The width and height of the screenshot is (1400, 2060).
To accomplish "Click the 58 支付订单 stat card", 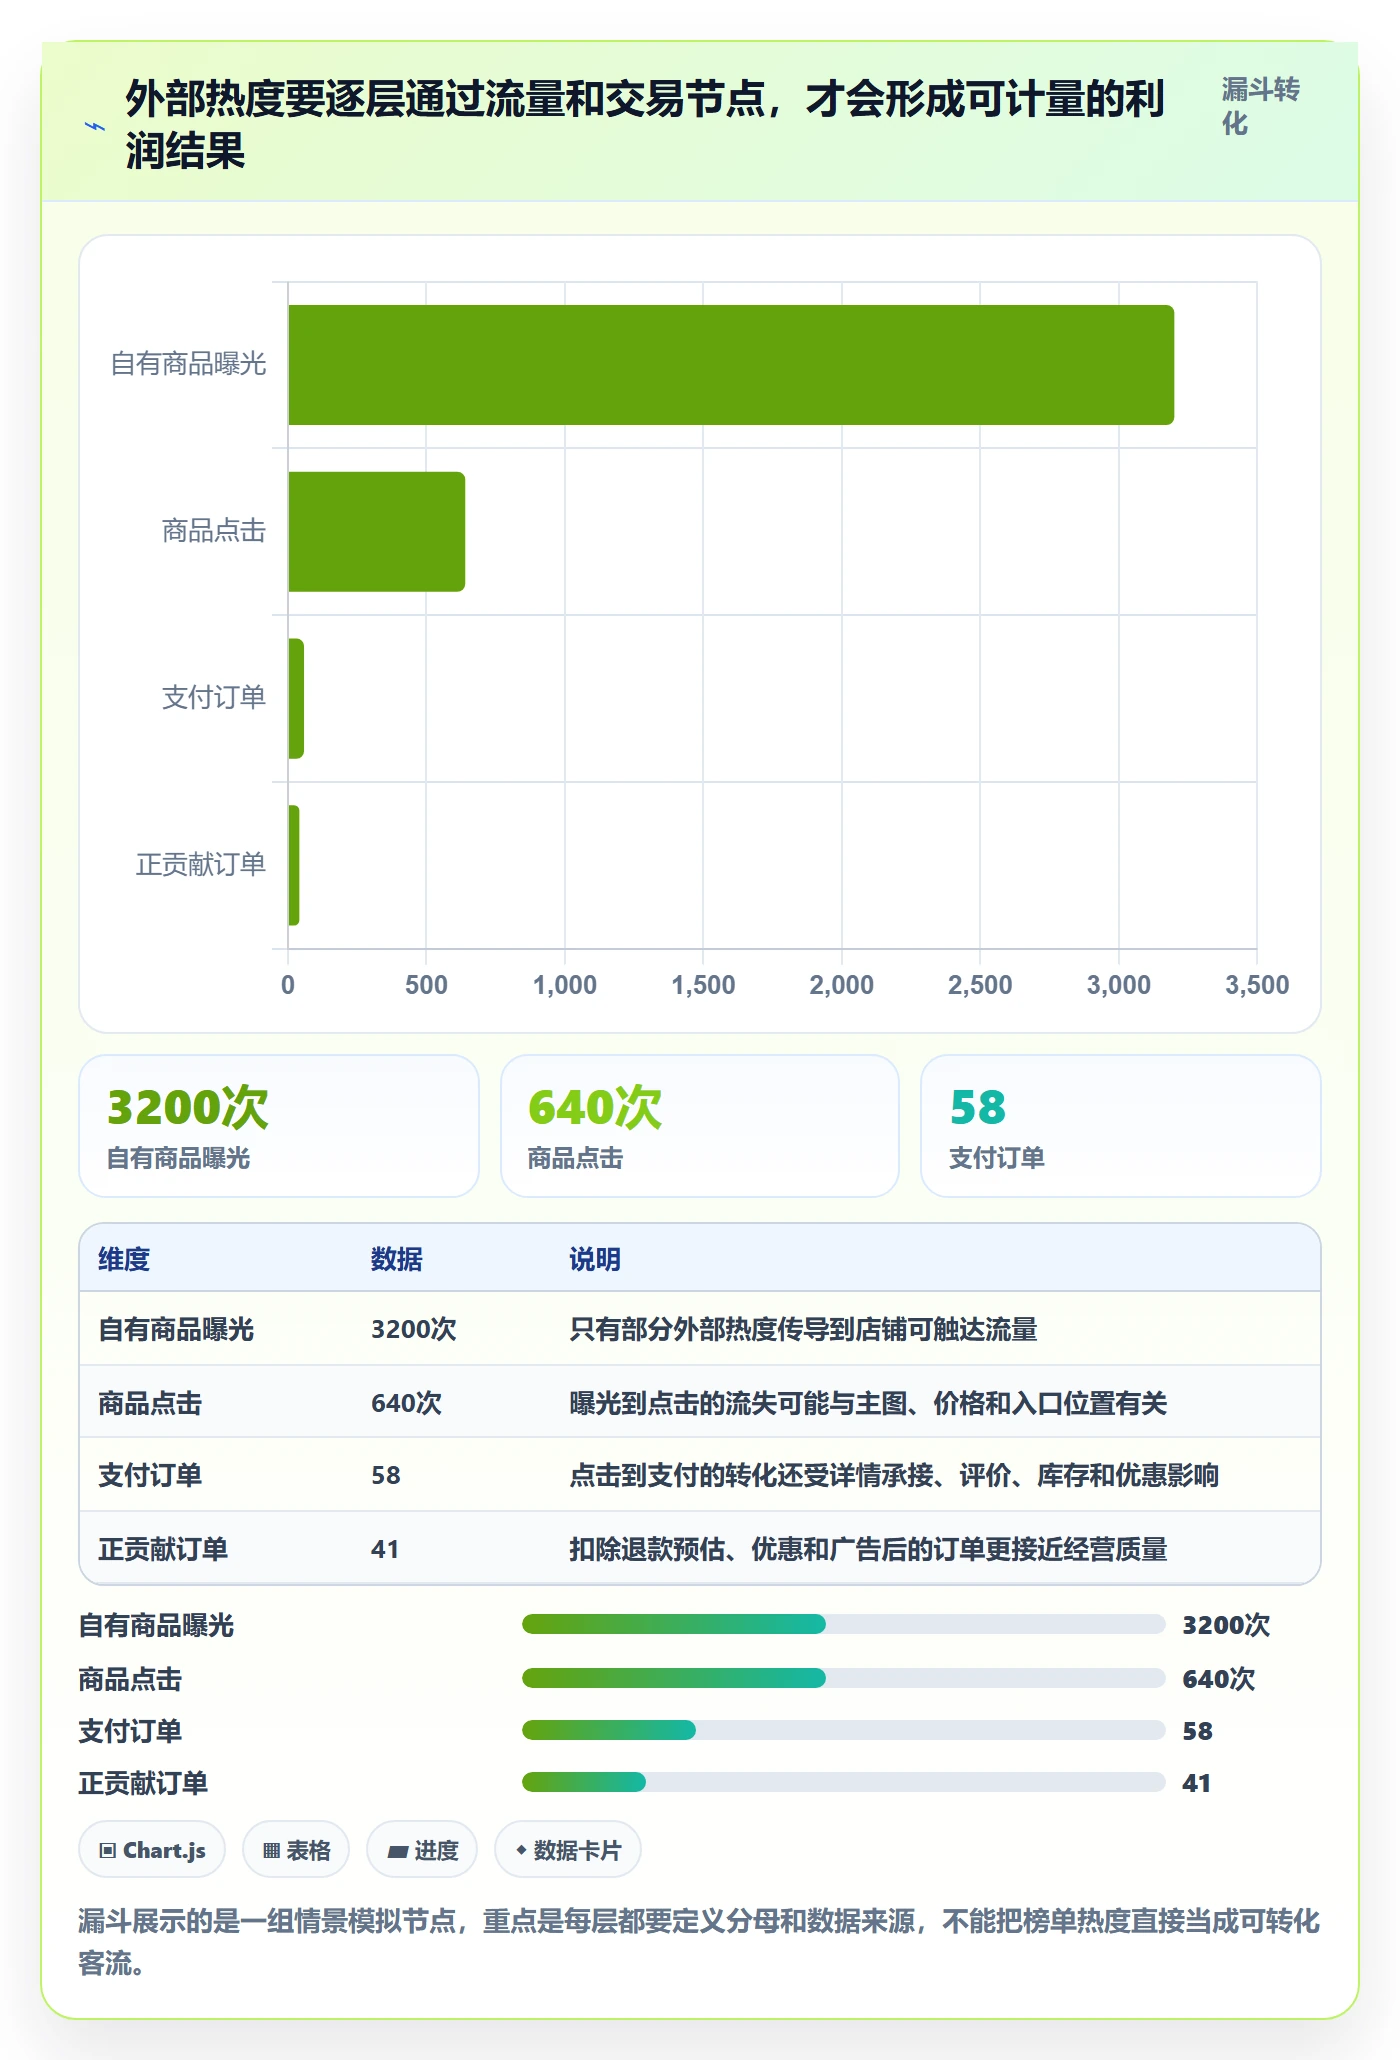I will [x=1121, y=1126].
